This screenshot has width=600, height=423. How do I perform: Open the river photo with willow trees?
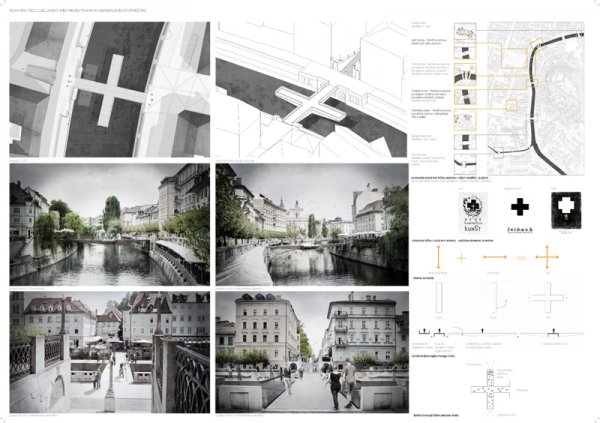click(109, 225)
